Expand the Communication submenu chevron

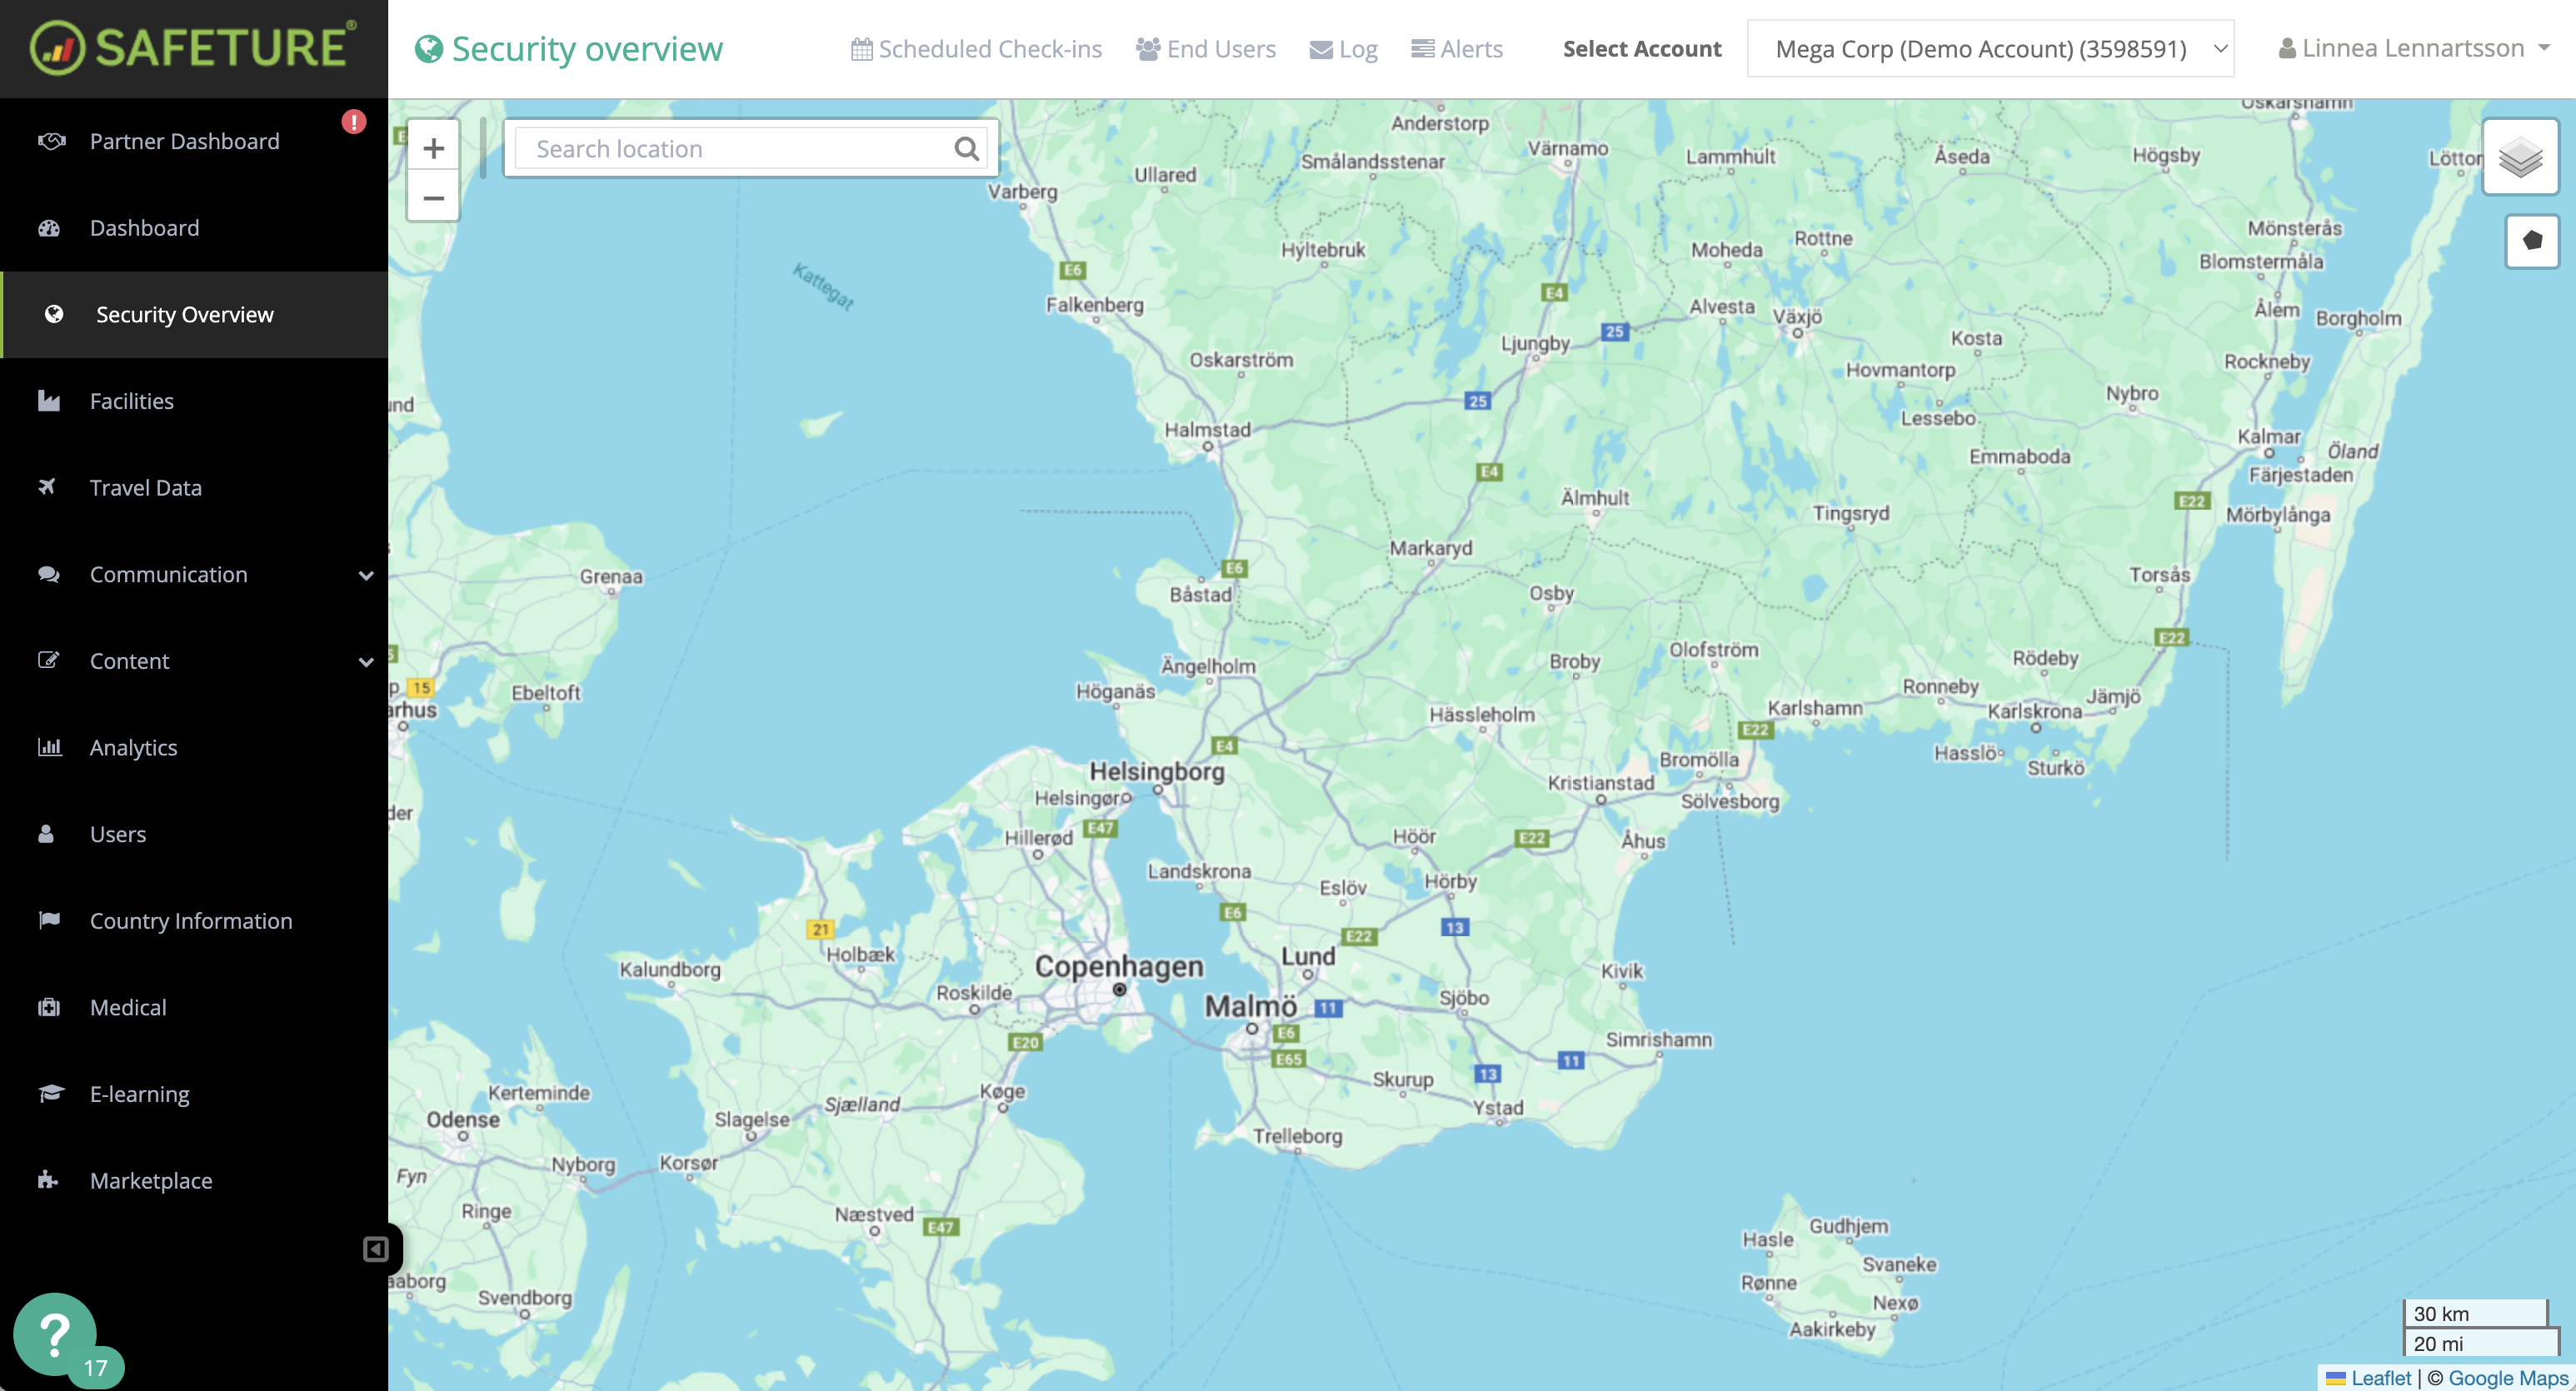click(x=366, y=575)
